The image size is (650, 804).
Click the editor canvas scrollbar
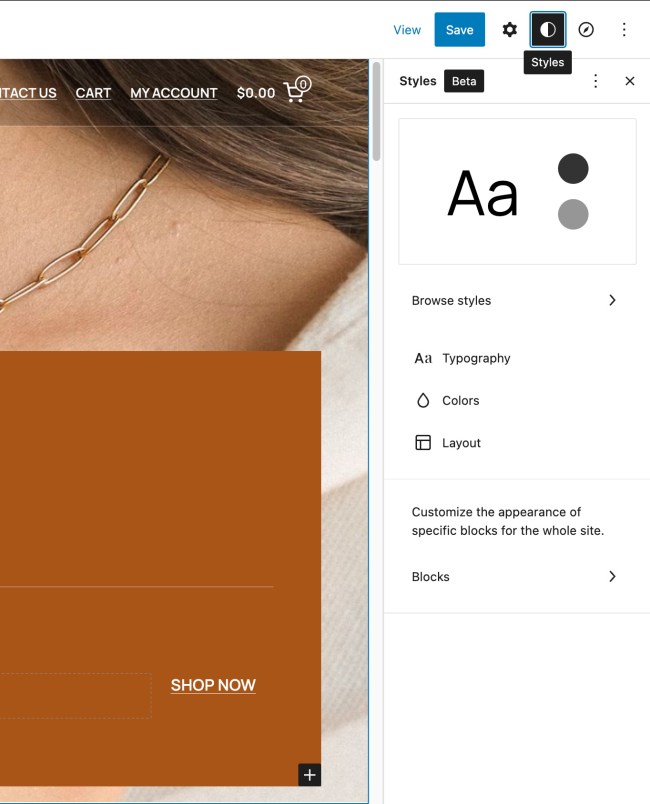[x=376, y=112]
